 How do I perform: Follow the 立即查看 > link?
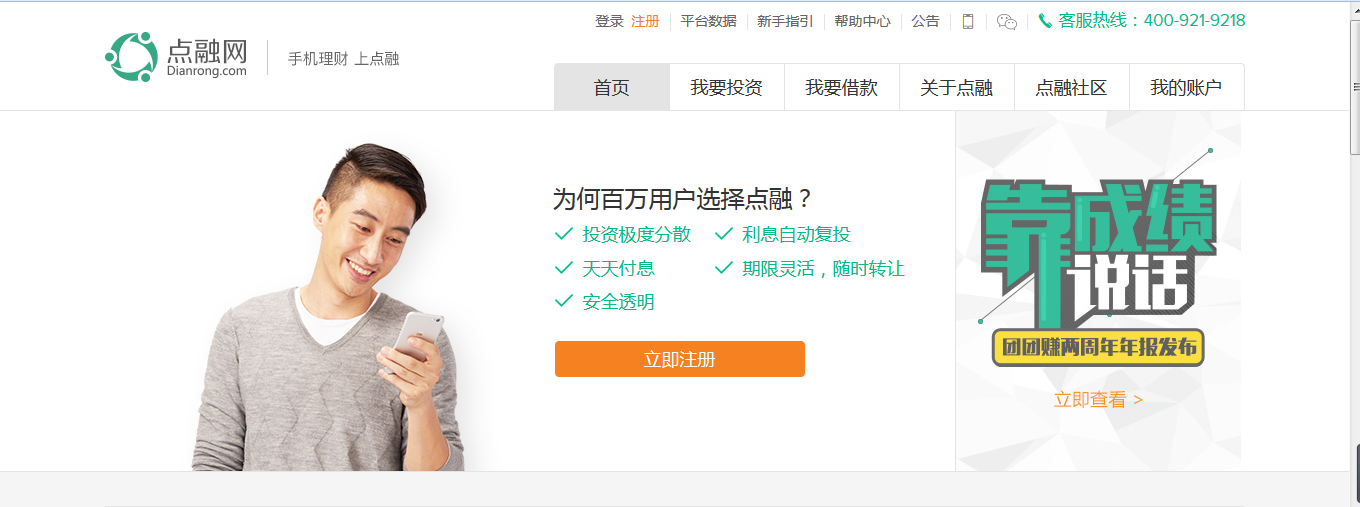tap(1098, 400)
